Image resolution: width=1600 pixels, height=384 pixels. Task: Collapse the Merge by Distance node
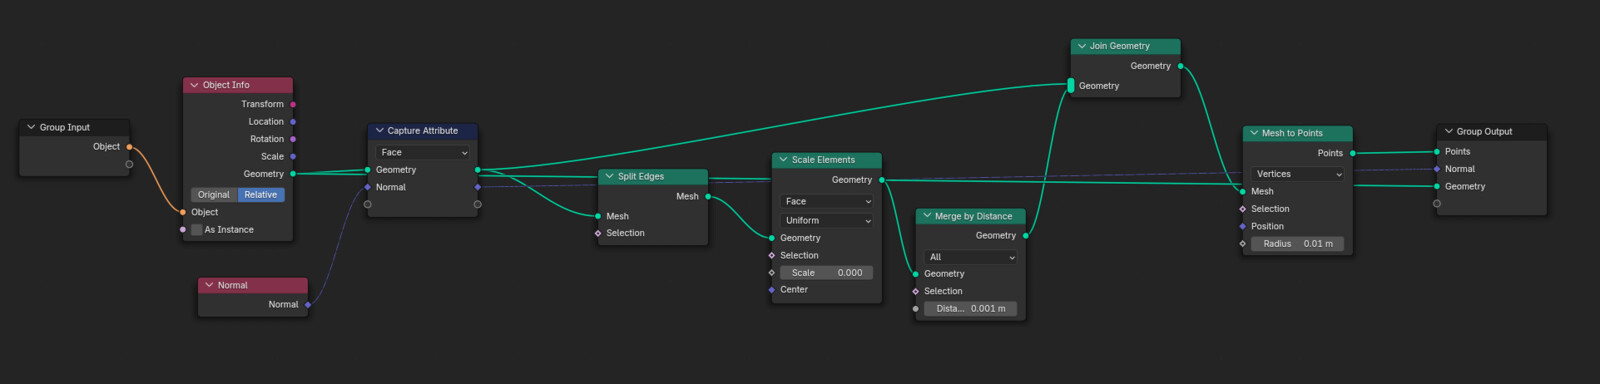pos(927,216)
